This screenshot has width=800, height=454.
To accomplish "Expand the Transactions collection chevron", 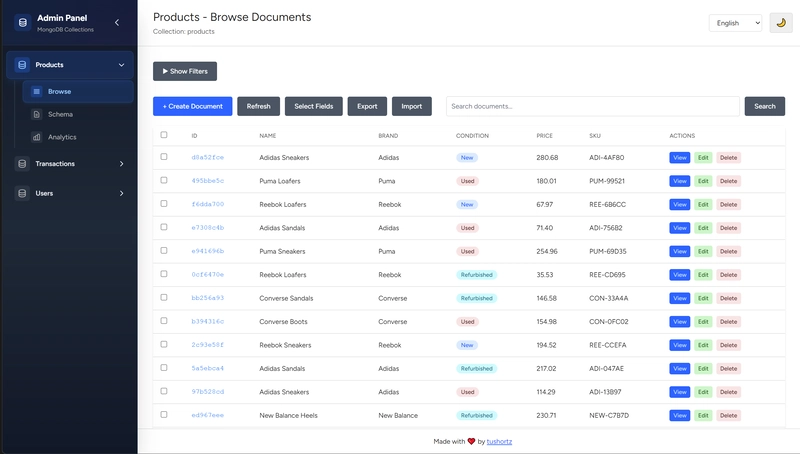I will (x=122, y=164).
